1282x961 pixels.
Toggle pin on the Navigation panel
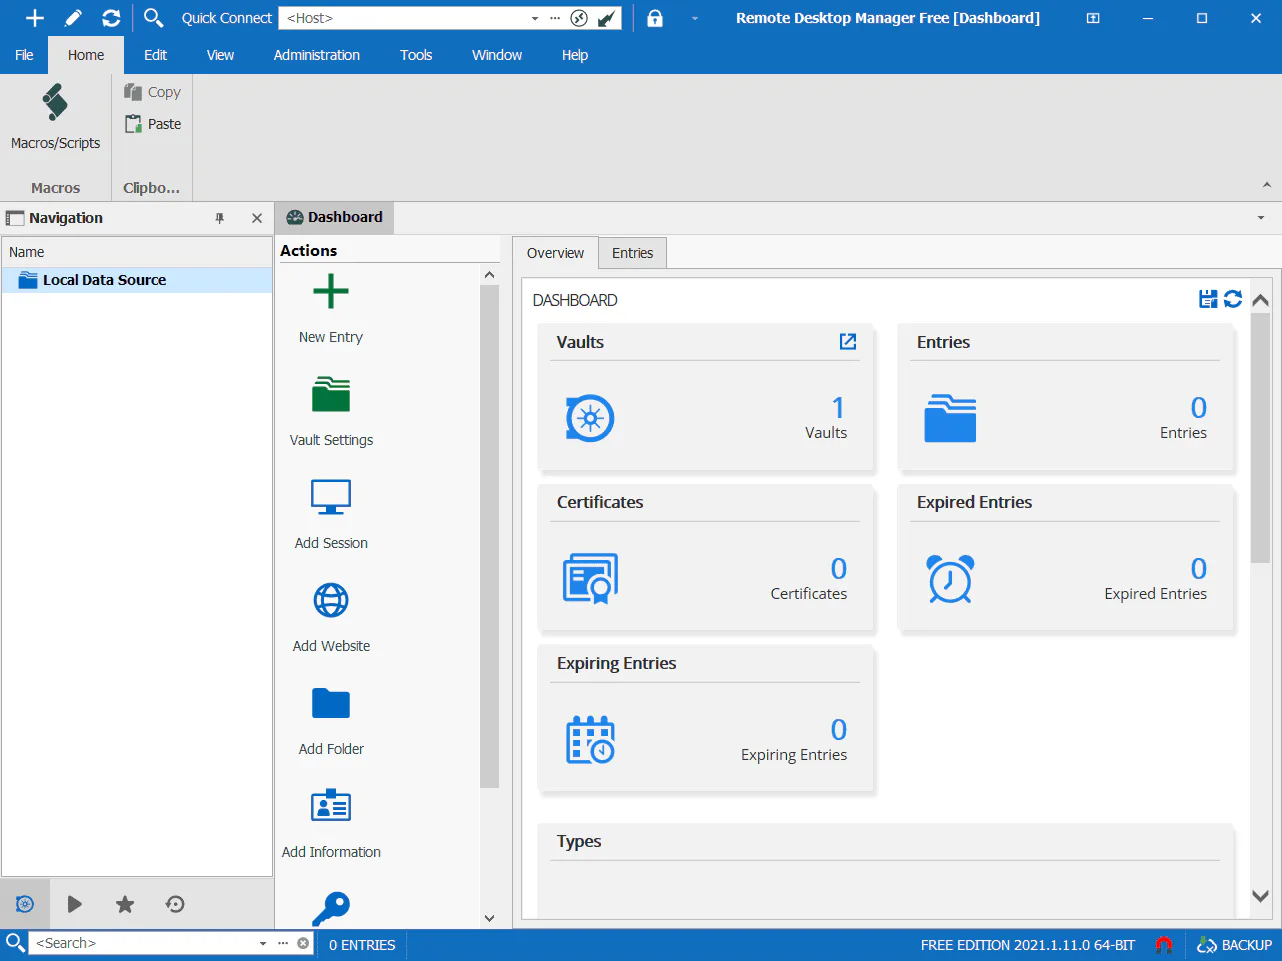tap(220, 218)
